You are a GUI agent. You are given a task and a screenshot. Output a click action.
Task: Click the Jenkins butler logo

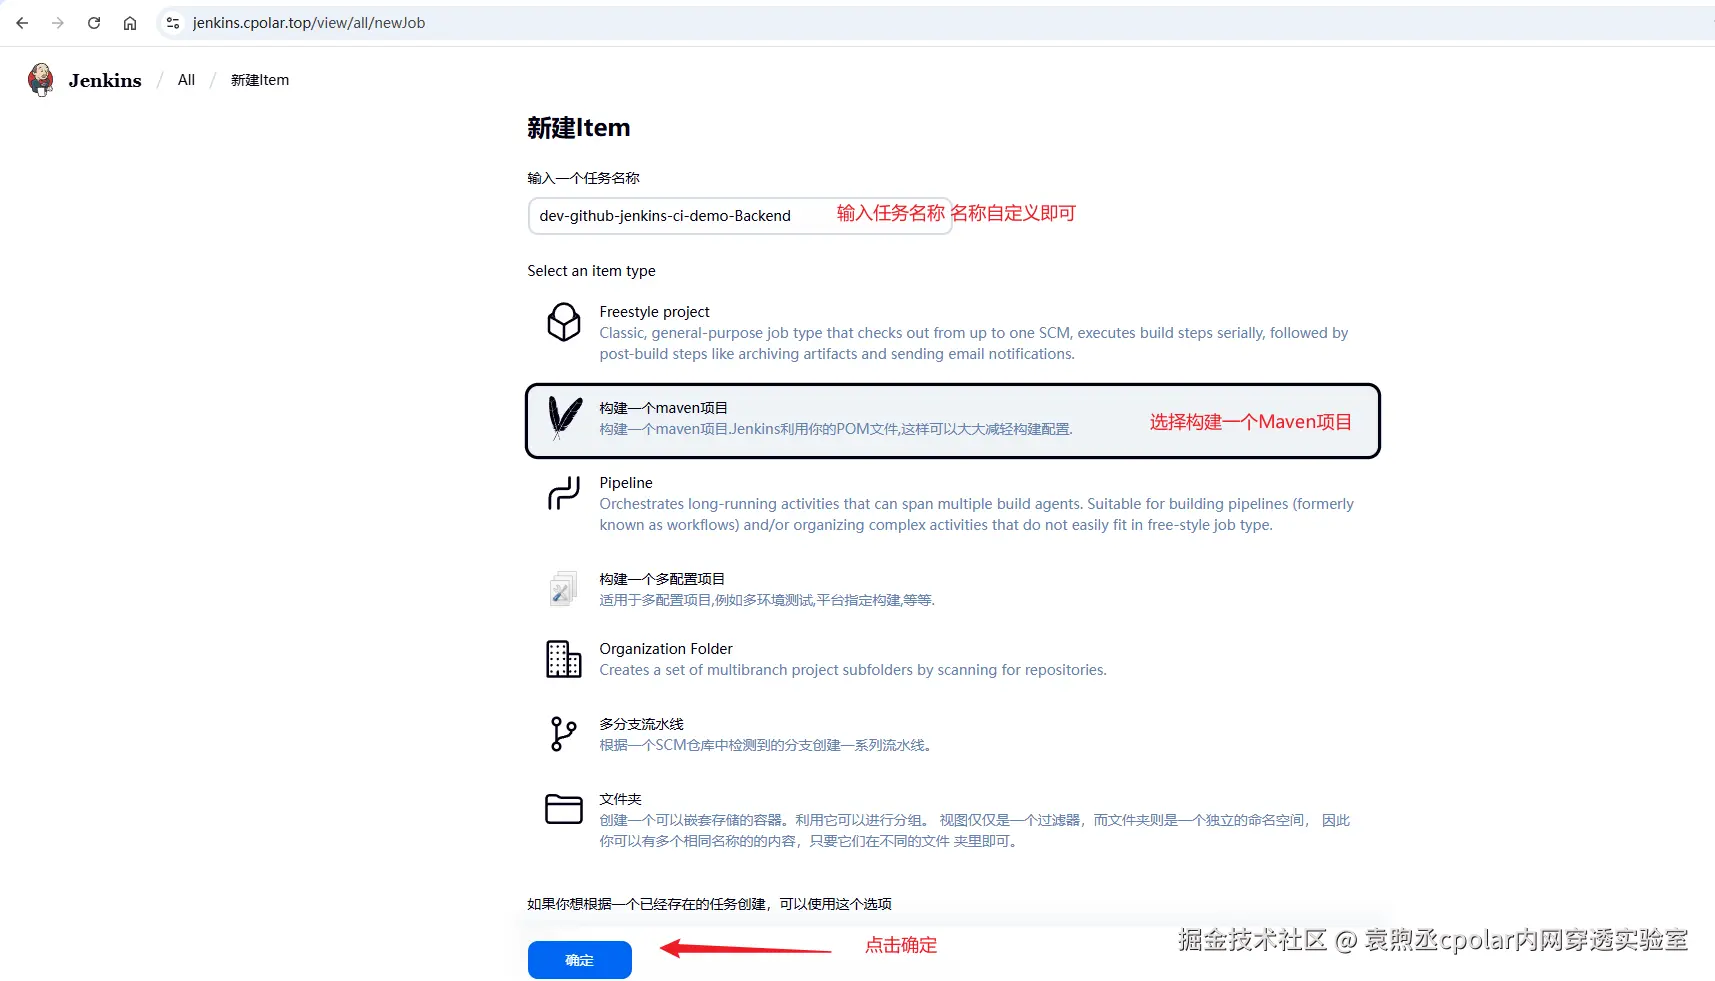click(x=41, y=79)
